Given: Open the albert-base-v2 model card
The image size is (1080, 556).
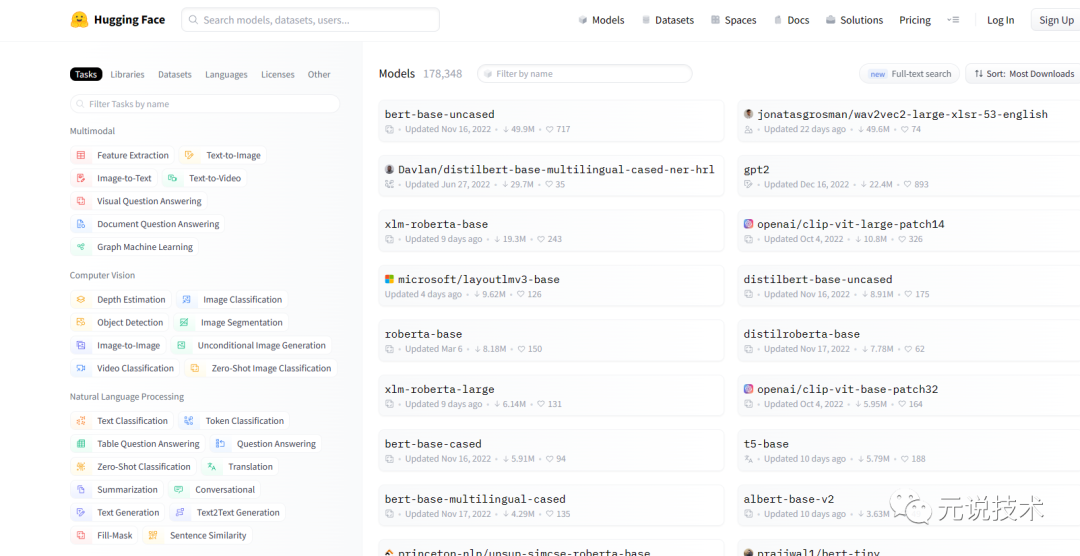Looking at the screenshot, I should pos(909,506).
